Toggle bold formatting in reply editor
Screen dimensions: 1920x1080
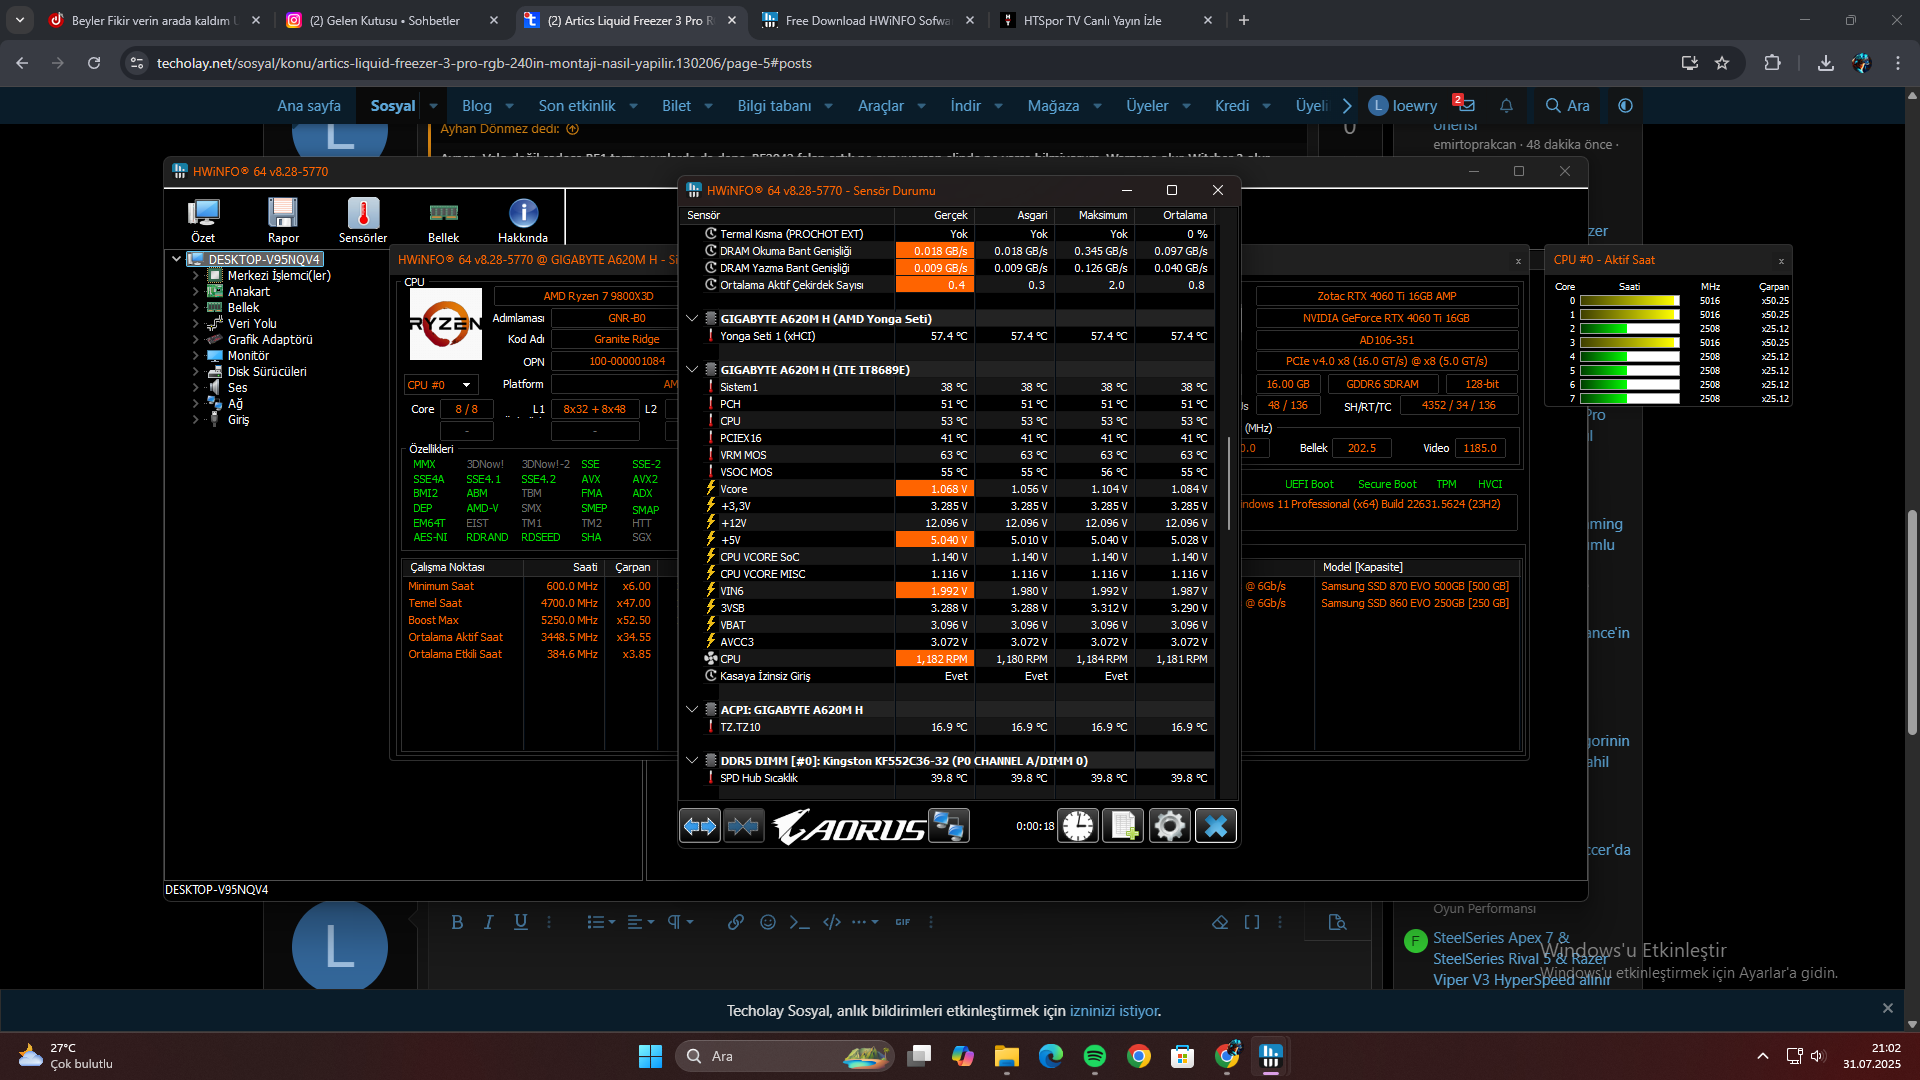coord(457,922)
